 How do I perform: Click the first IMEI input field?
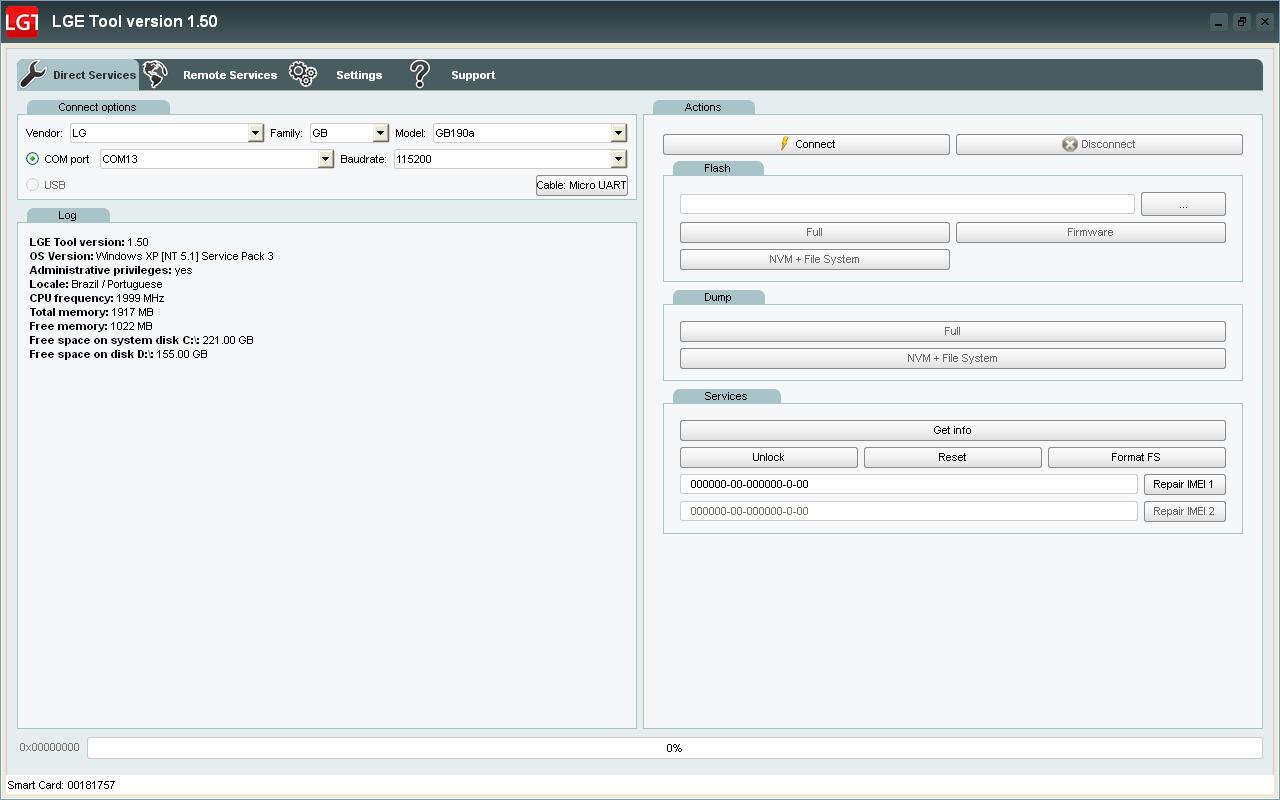pos(909,484)
